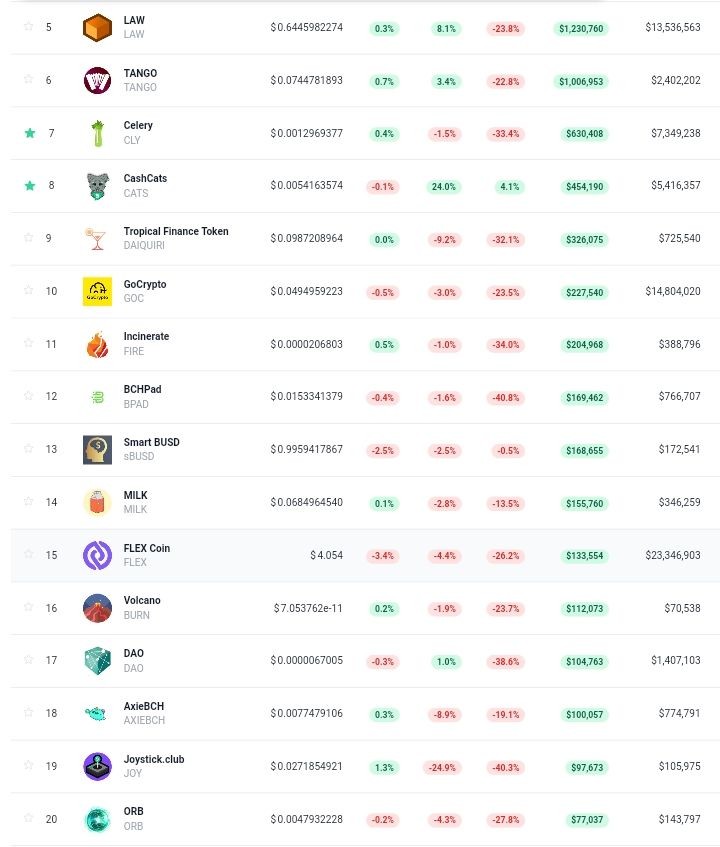
Task: Click the Volcano BURN icon
Action: tap(97, 608)
